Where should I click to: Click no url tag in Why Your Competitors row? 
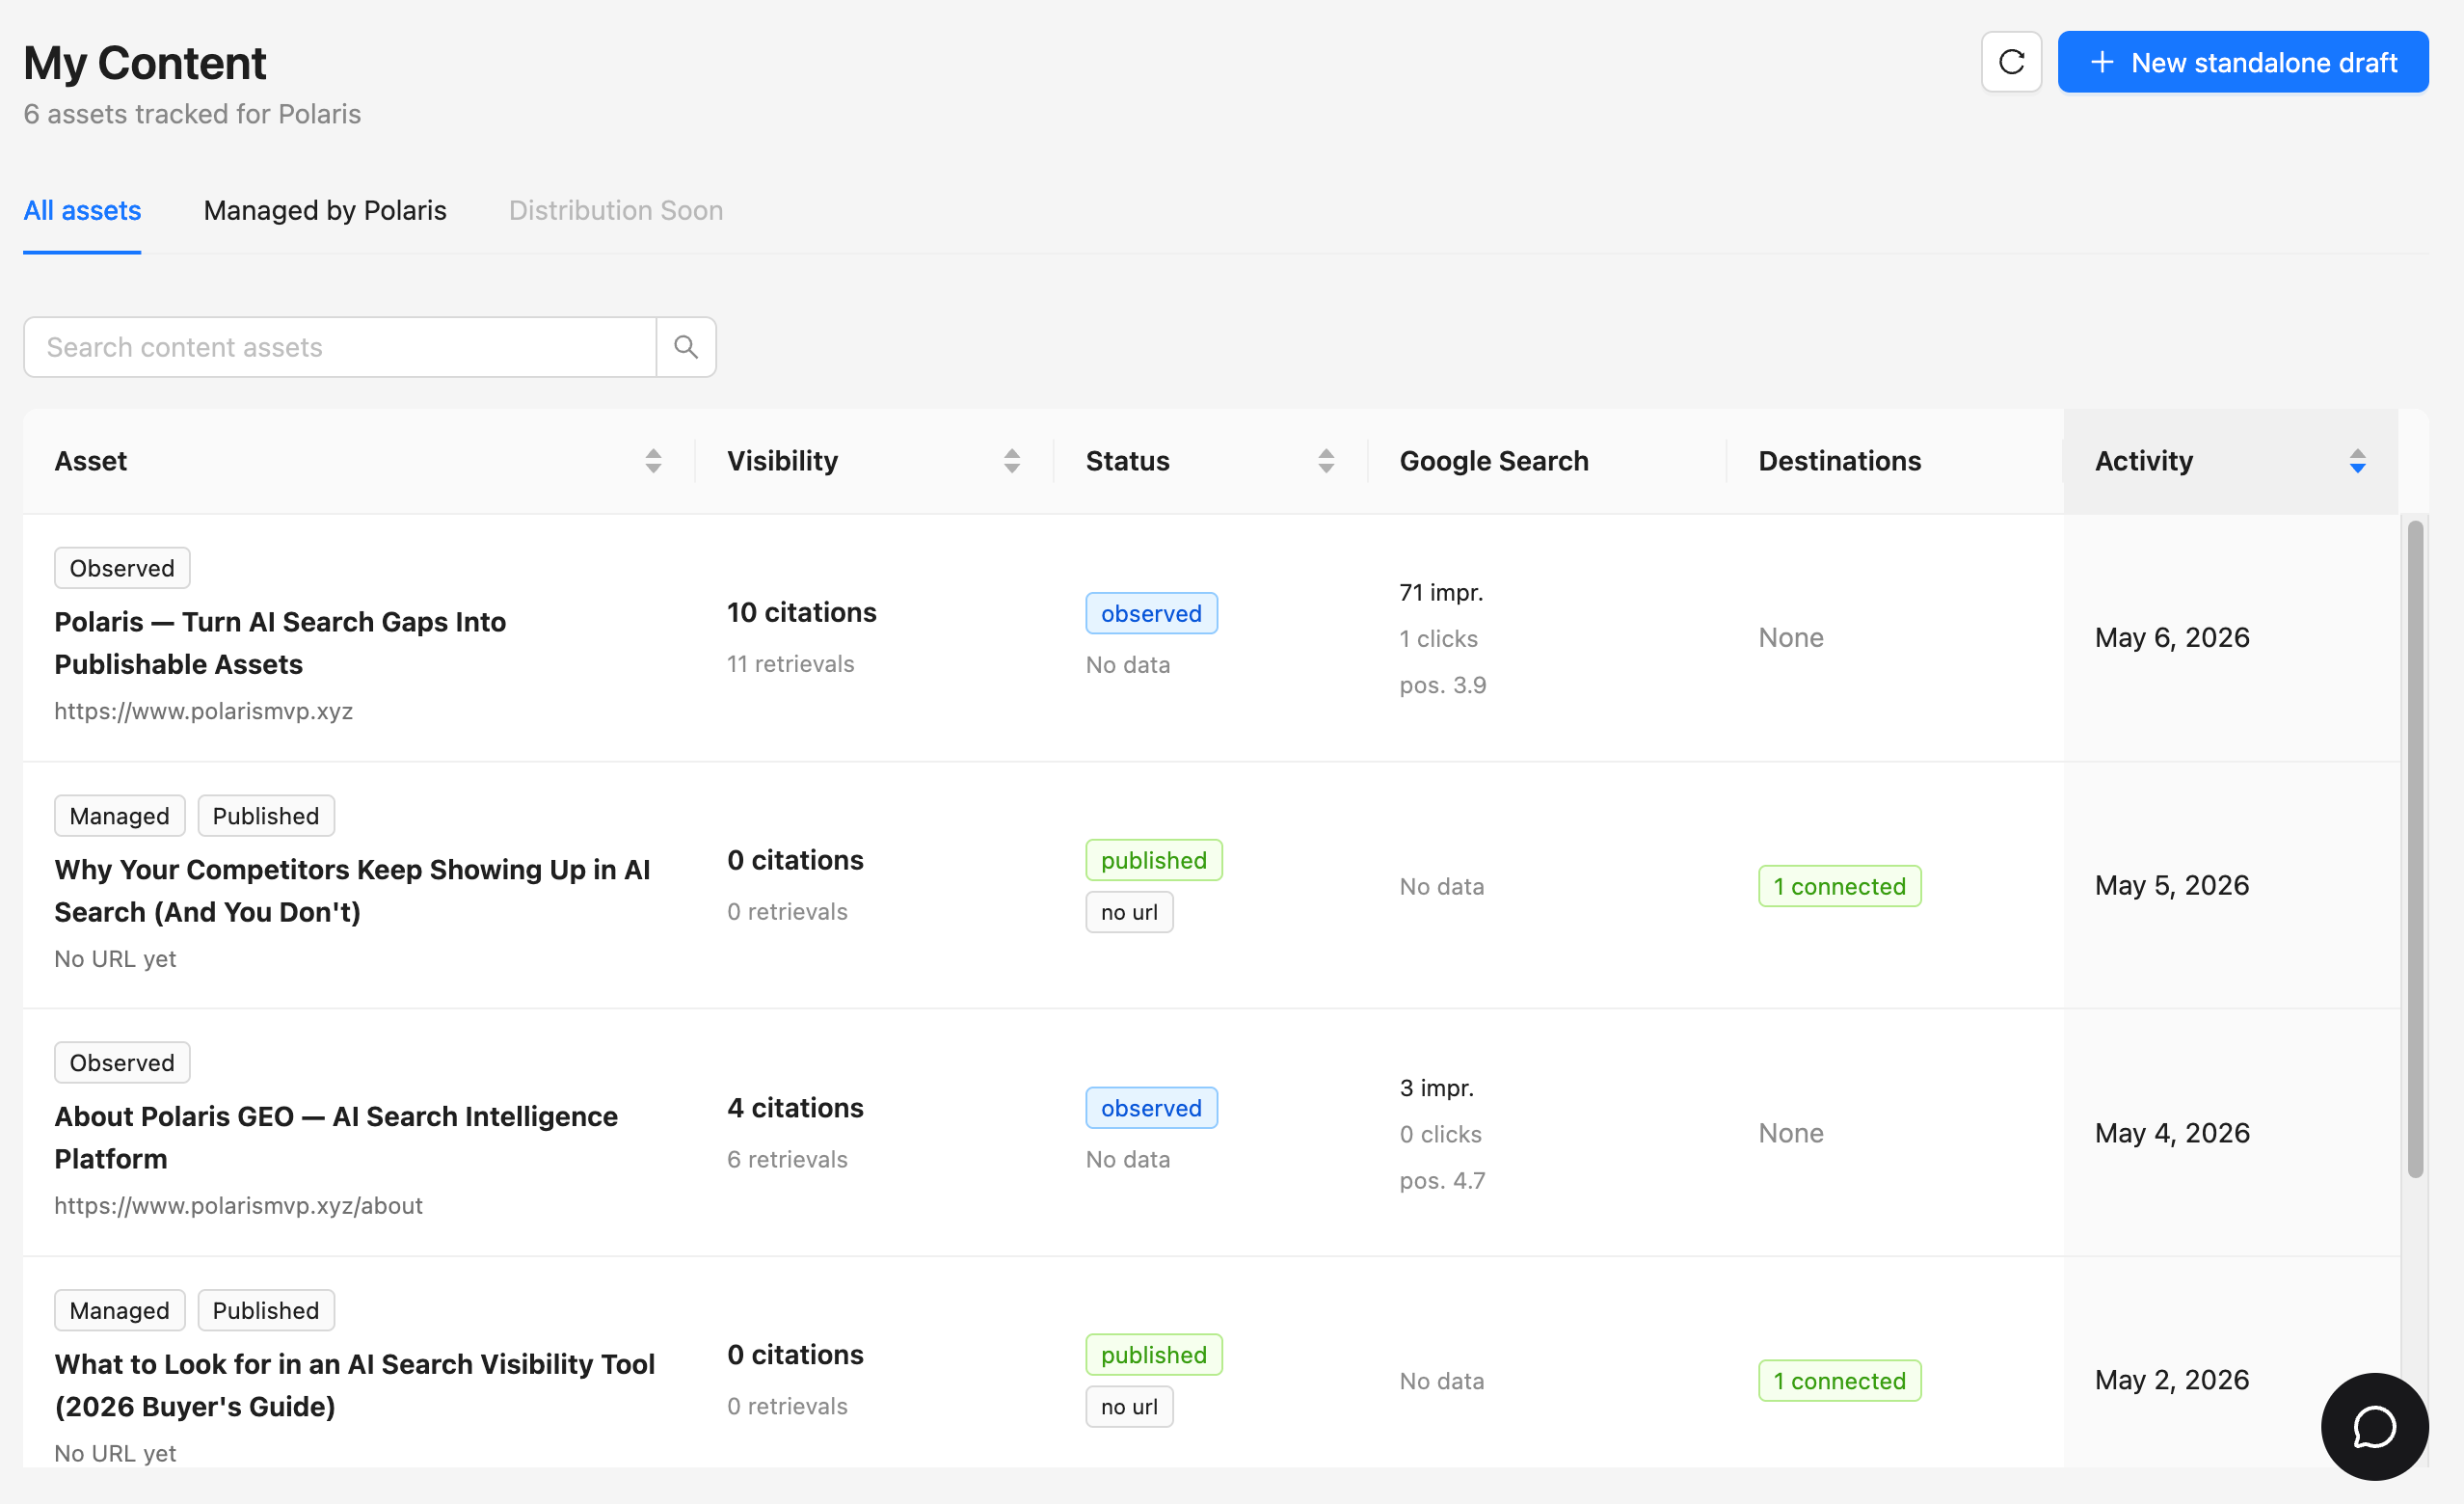click(x=1129, y=912)
